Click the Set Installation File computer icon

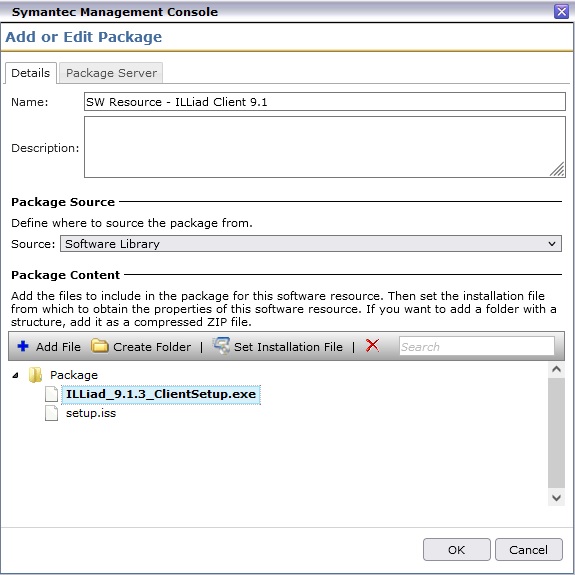[x=221, y=346]
